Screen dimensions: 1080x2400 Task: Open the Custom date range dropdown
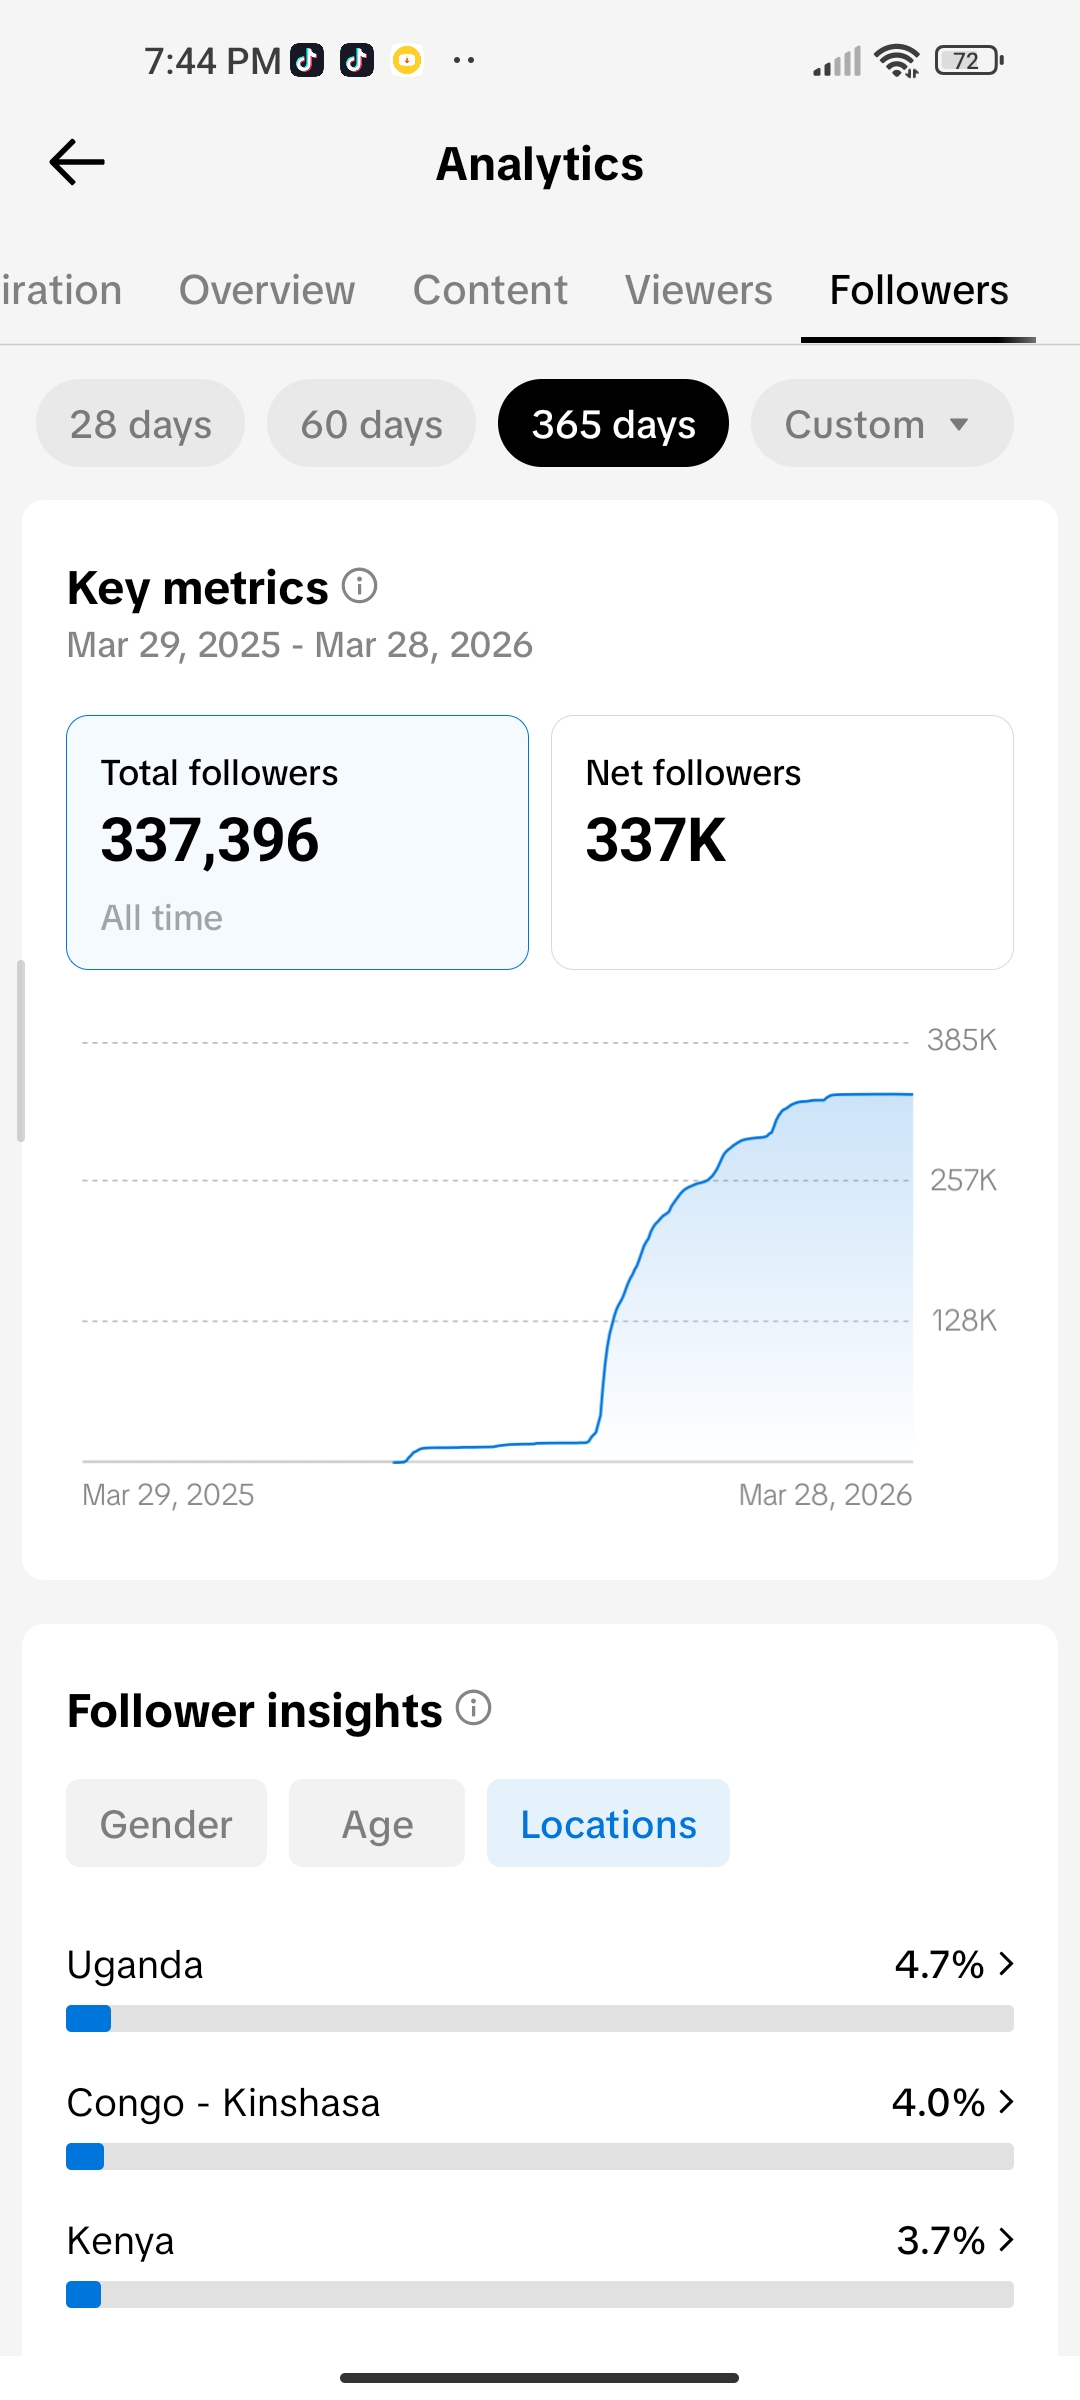(x=881, y=424)
